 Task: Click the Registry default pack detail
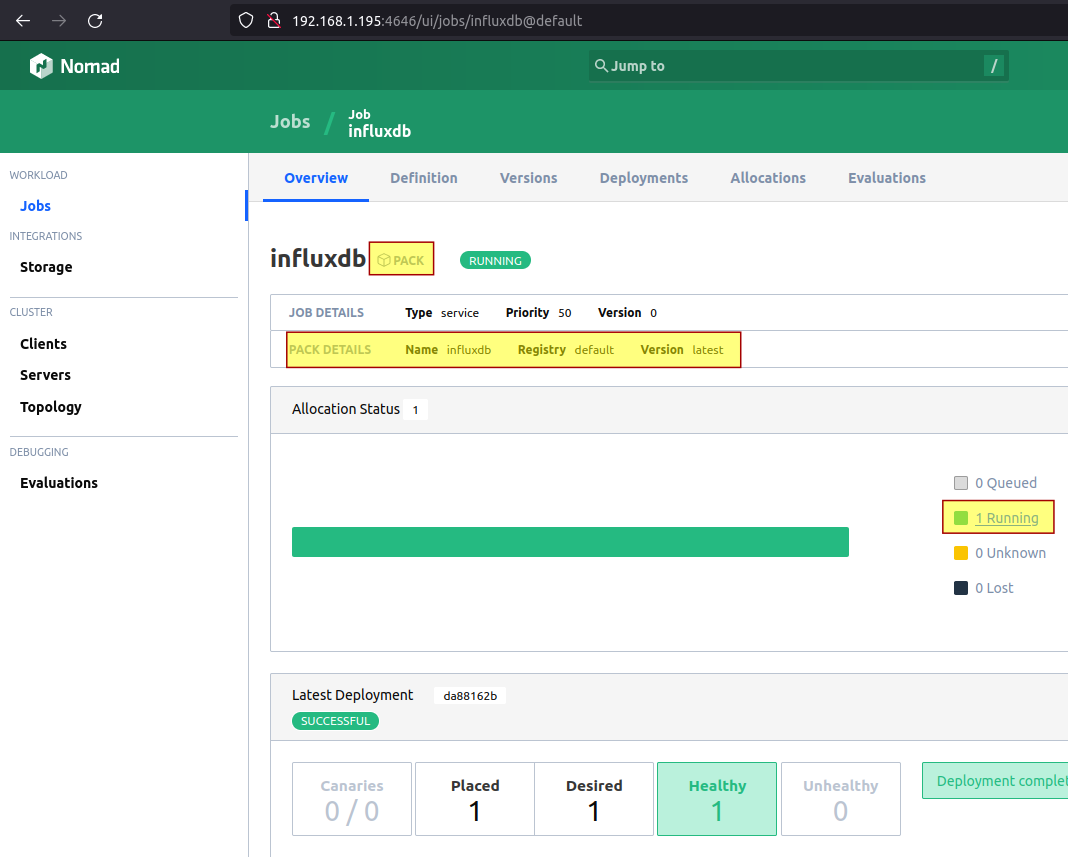coord(565,349)
